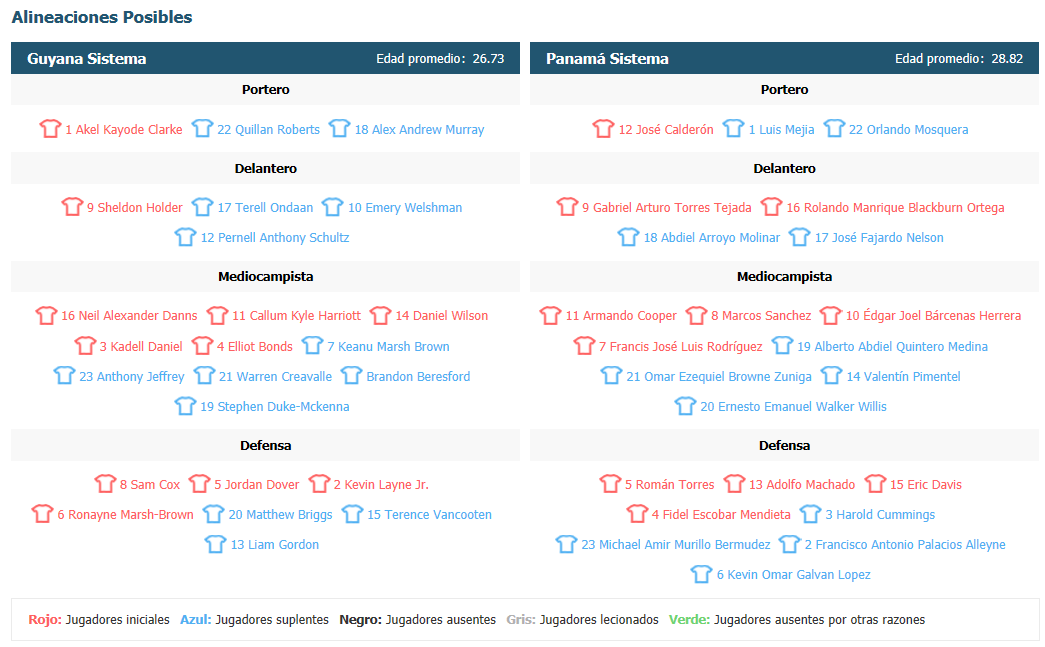Click the red jersey icon beside José Calderón
Screen dimensions: 1045x647
point(604,129)
